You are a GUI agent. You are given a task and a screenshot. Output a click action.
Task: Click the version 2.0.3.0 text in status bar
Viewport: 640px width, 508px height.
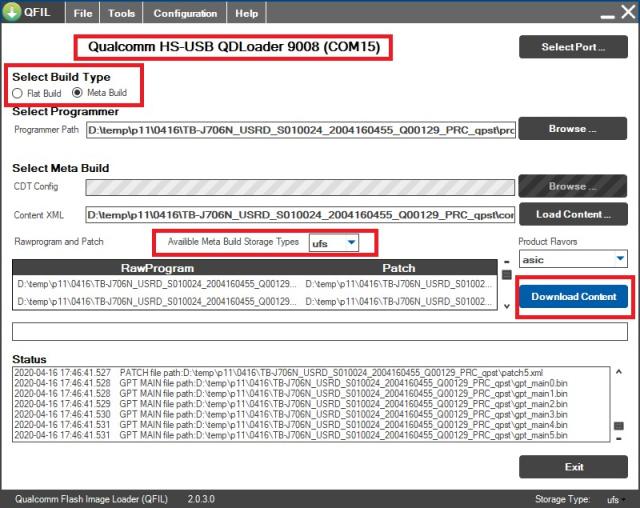(x=201, y=499)
